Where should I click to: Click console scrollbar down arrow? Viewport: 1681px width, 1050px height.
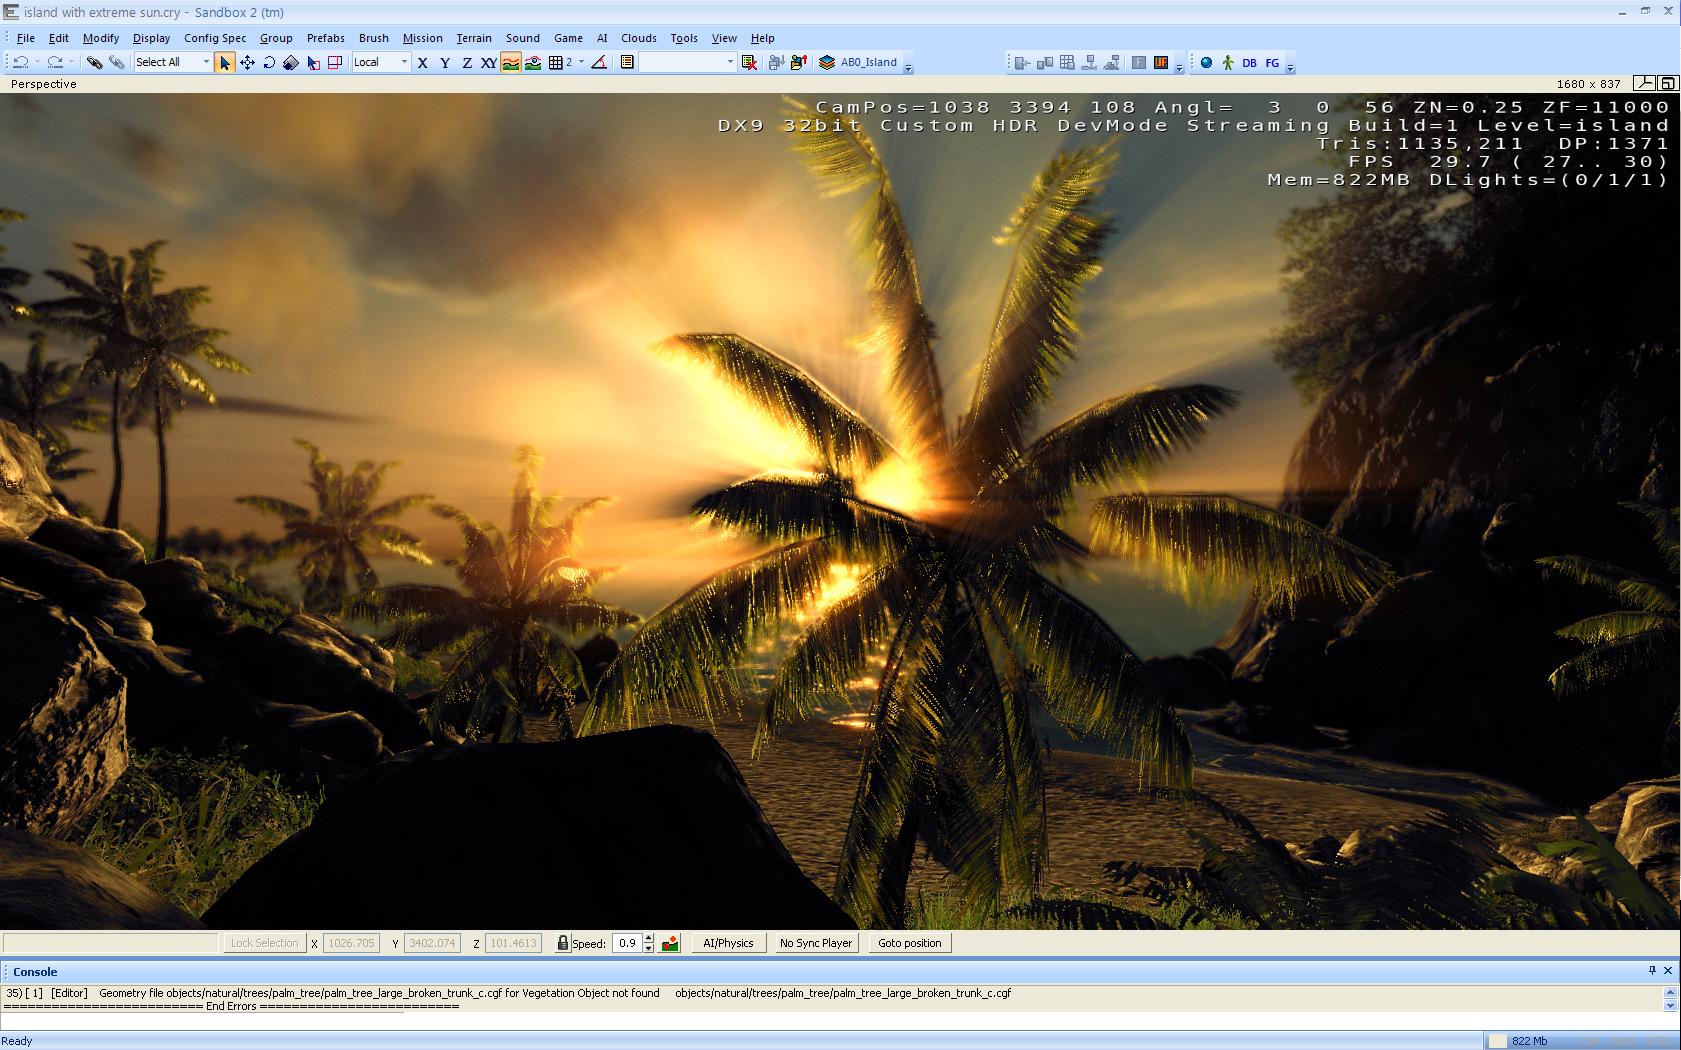click(x=1670, y=1006)
